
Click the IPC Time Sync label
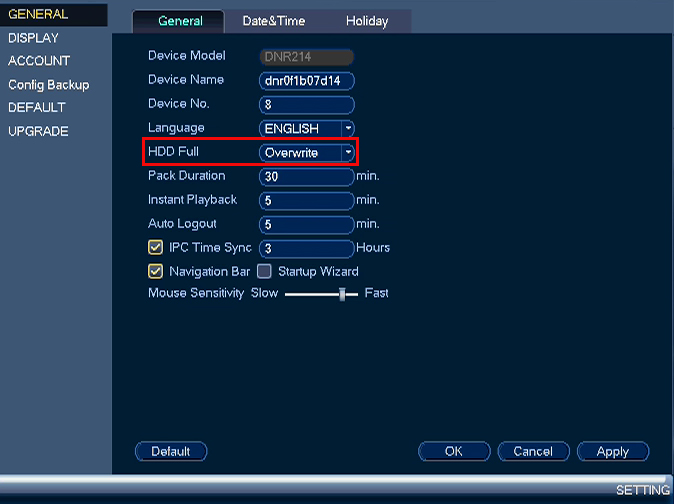click(x=210, y=248)
